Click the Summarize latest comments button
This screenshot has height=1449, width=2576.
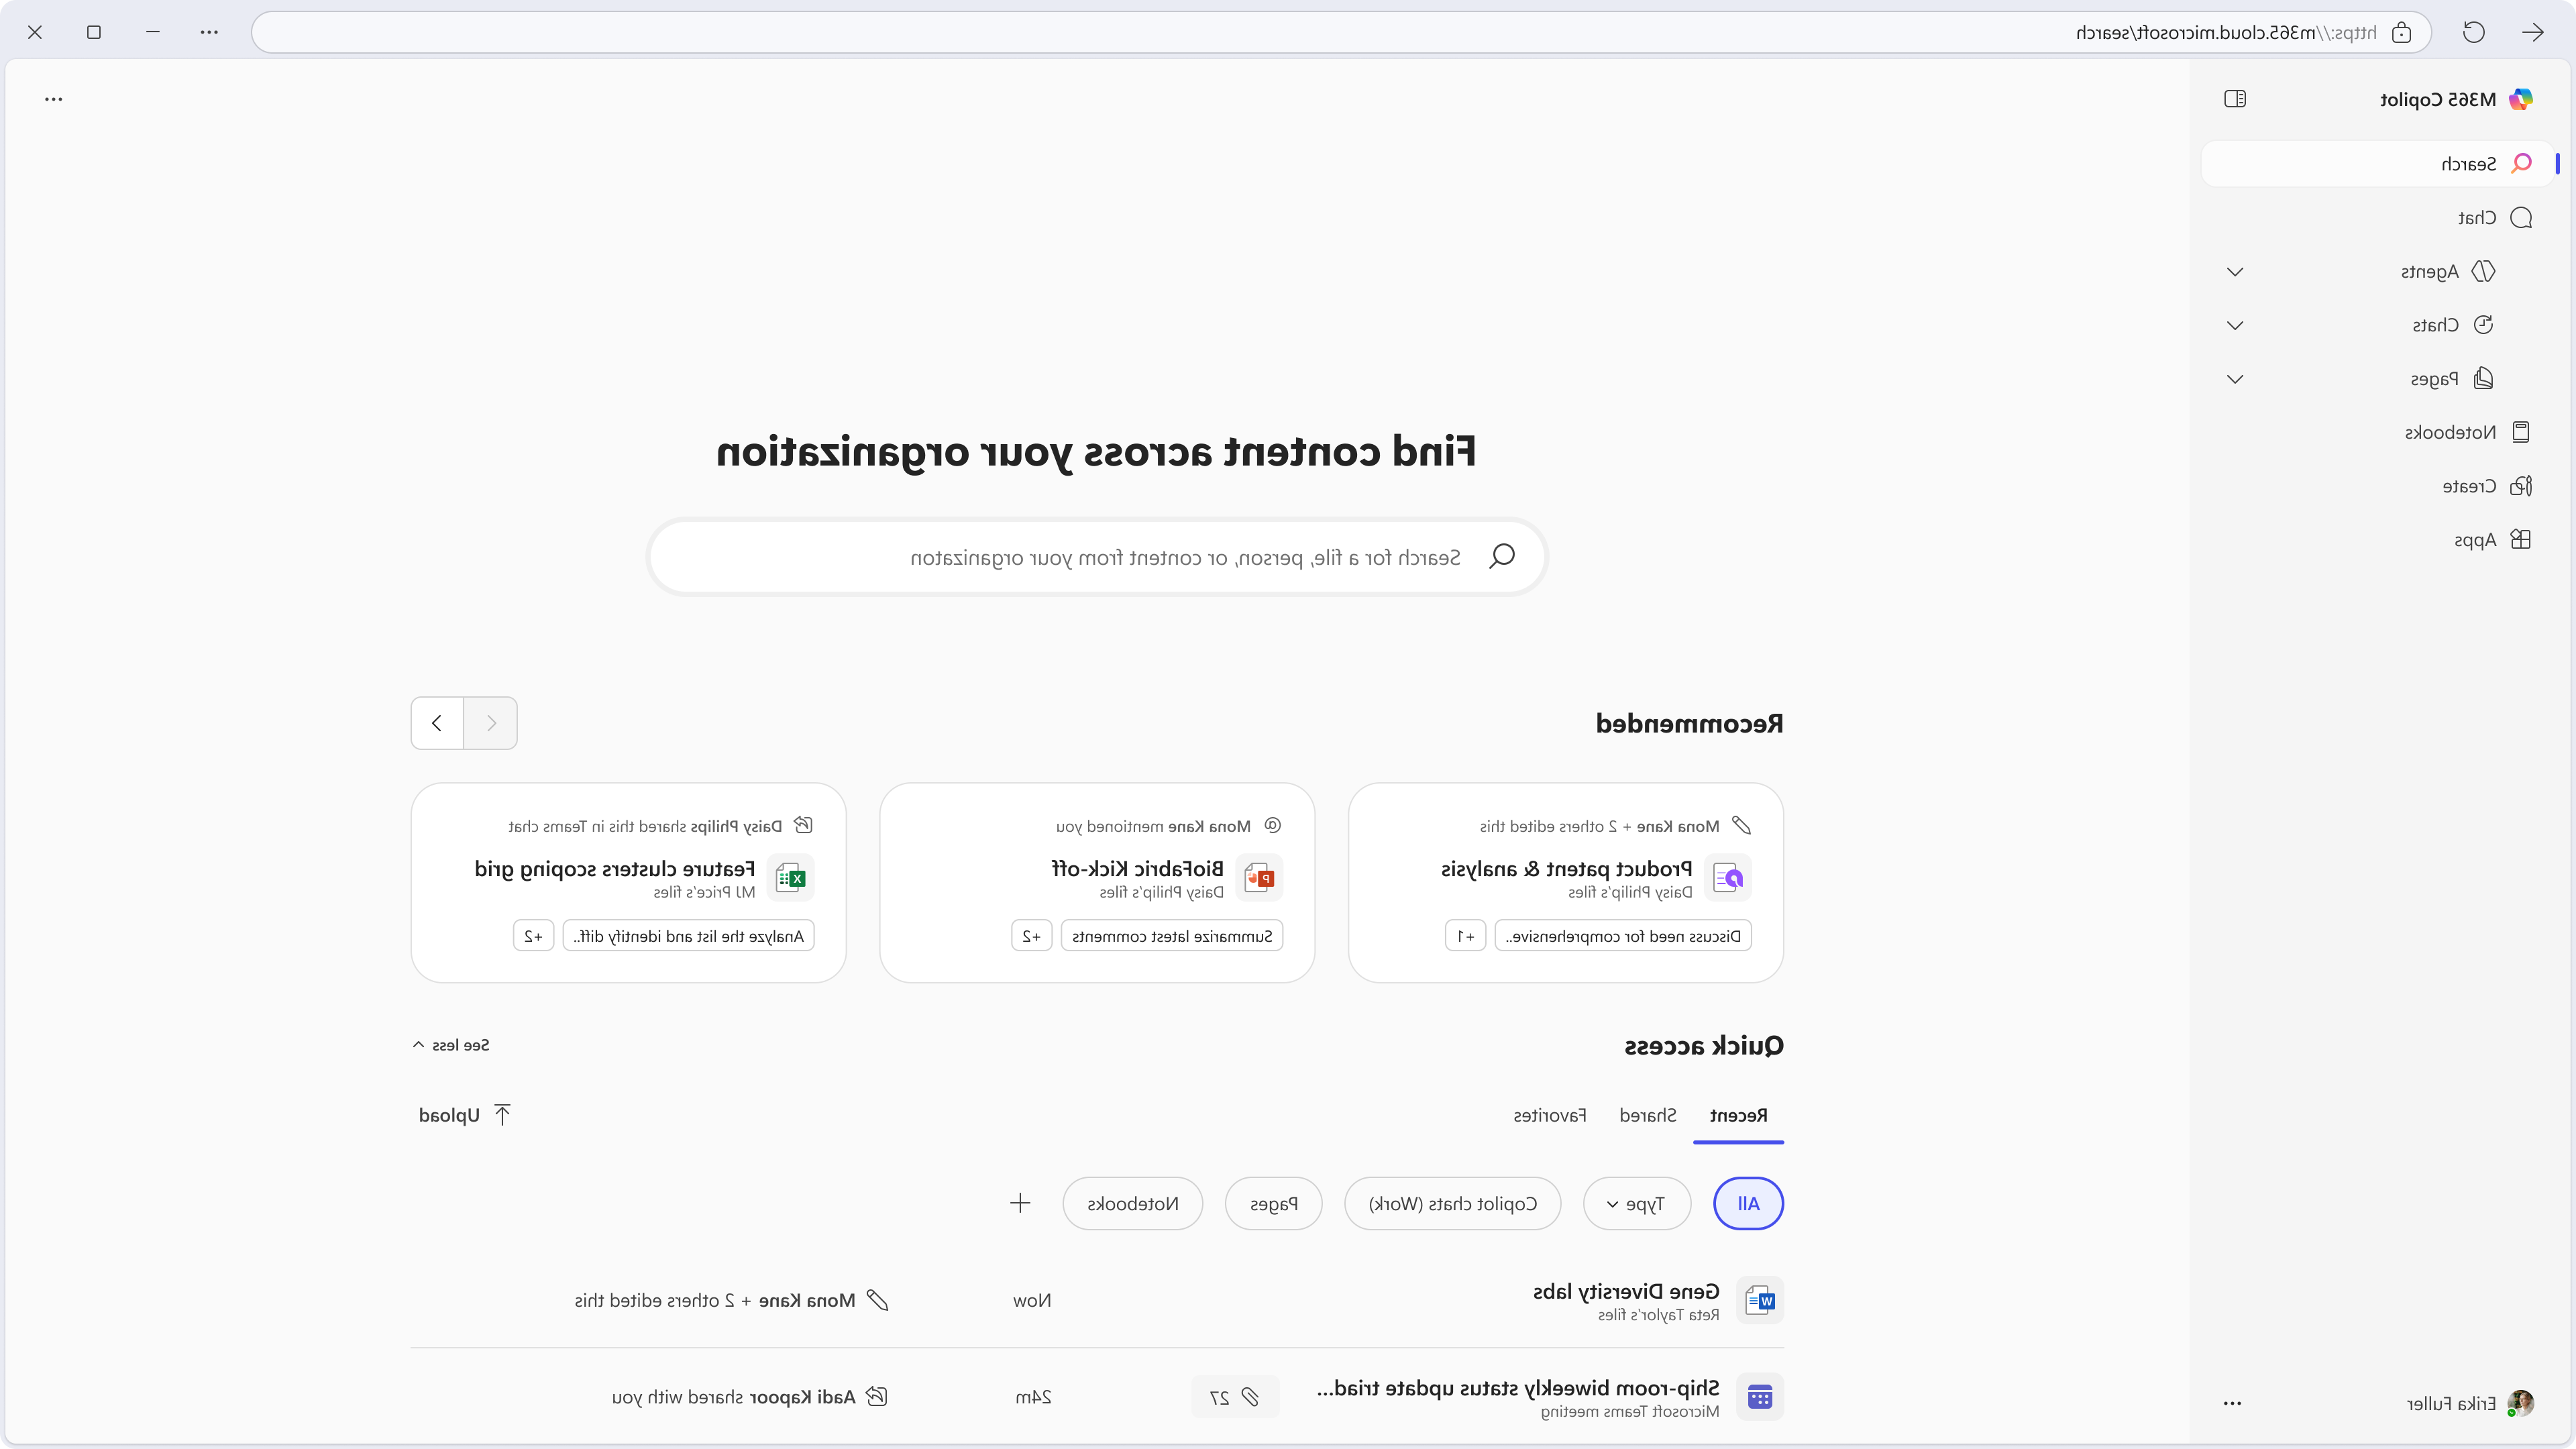click(1171, 936)
